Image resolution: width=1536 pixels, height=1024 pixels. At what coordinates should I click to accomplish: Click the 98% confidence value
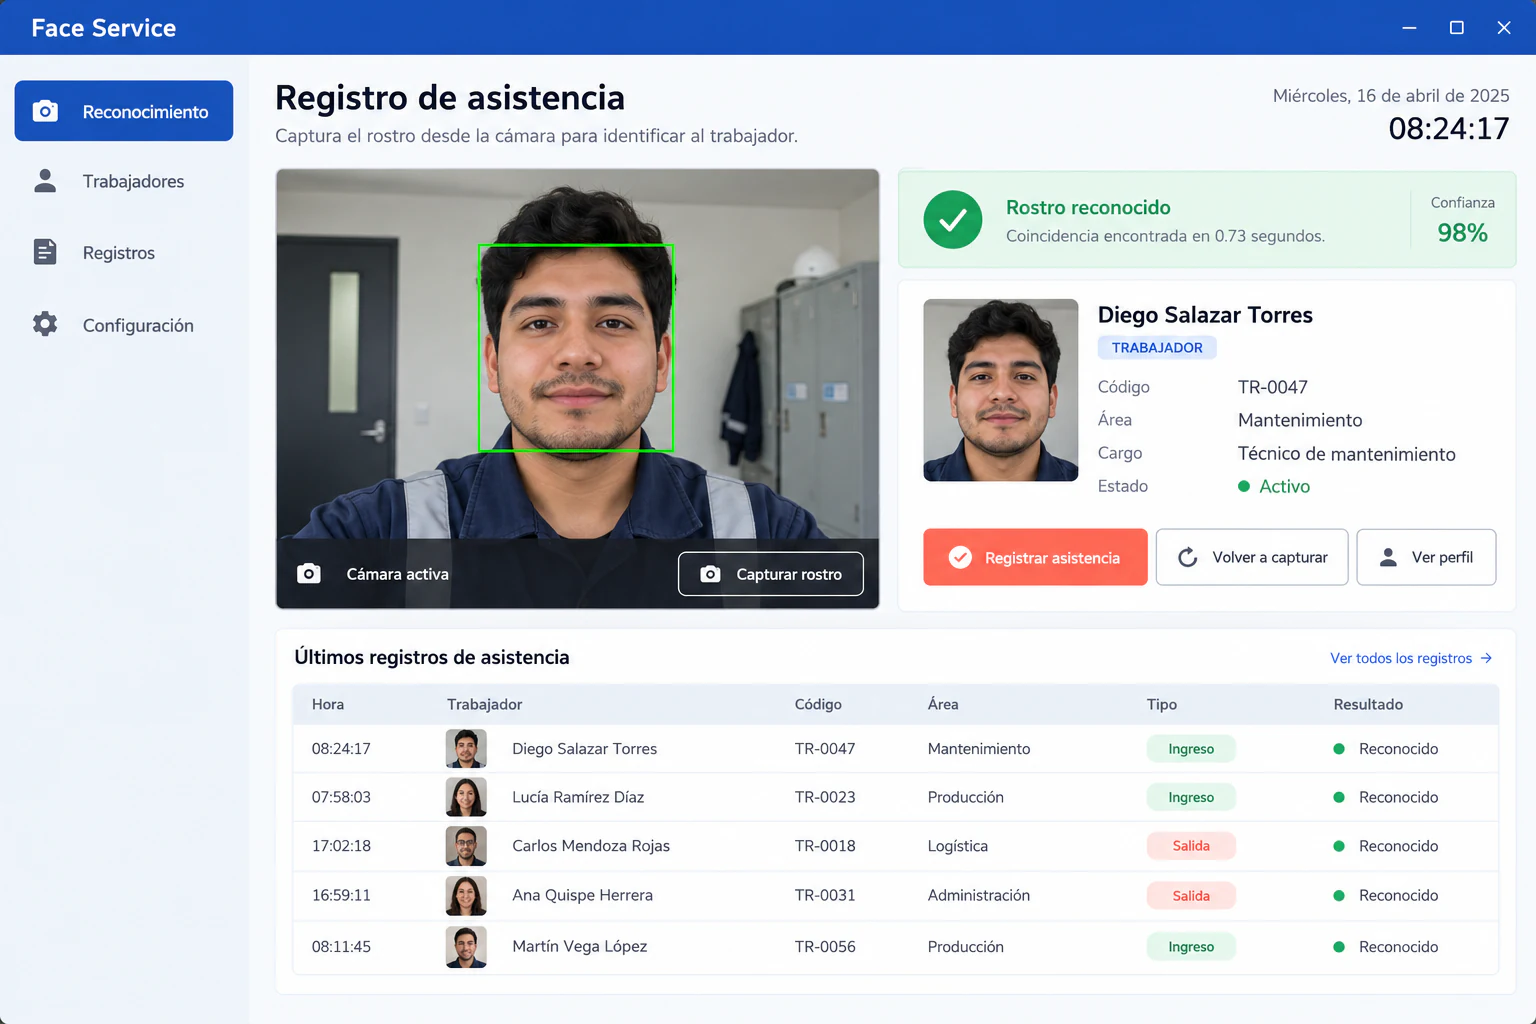coord(1463,233)
